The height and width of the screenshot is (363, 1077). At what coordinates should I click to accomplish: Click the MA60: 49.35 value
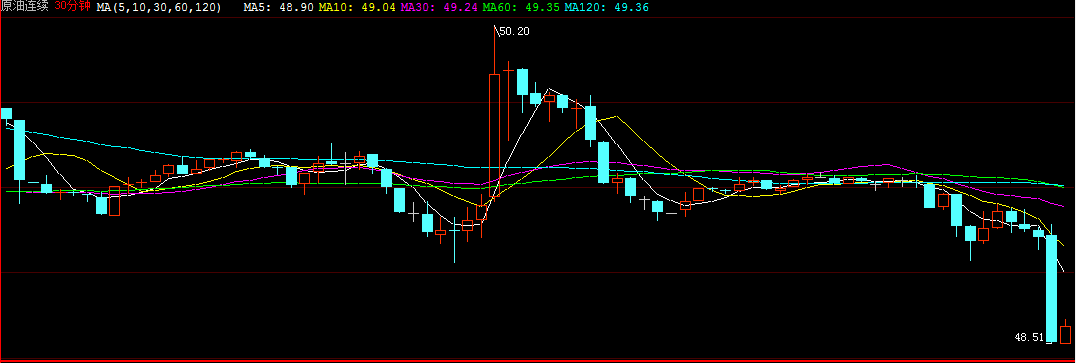point(521,8)
